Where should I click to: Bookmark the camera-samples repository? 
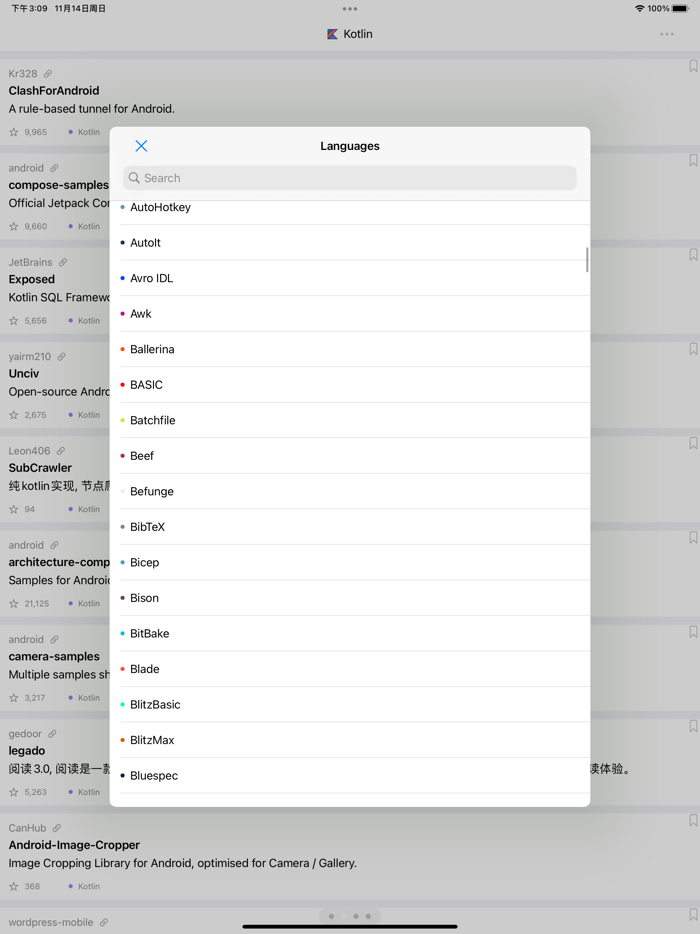point(693,632)
